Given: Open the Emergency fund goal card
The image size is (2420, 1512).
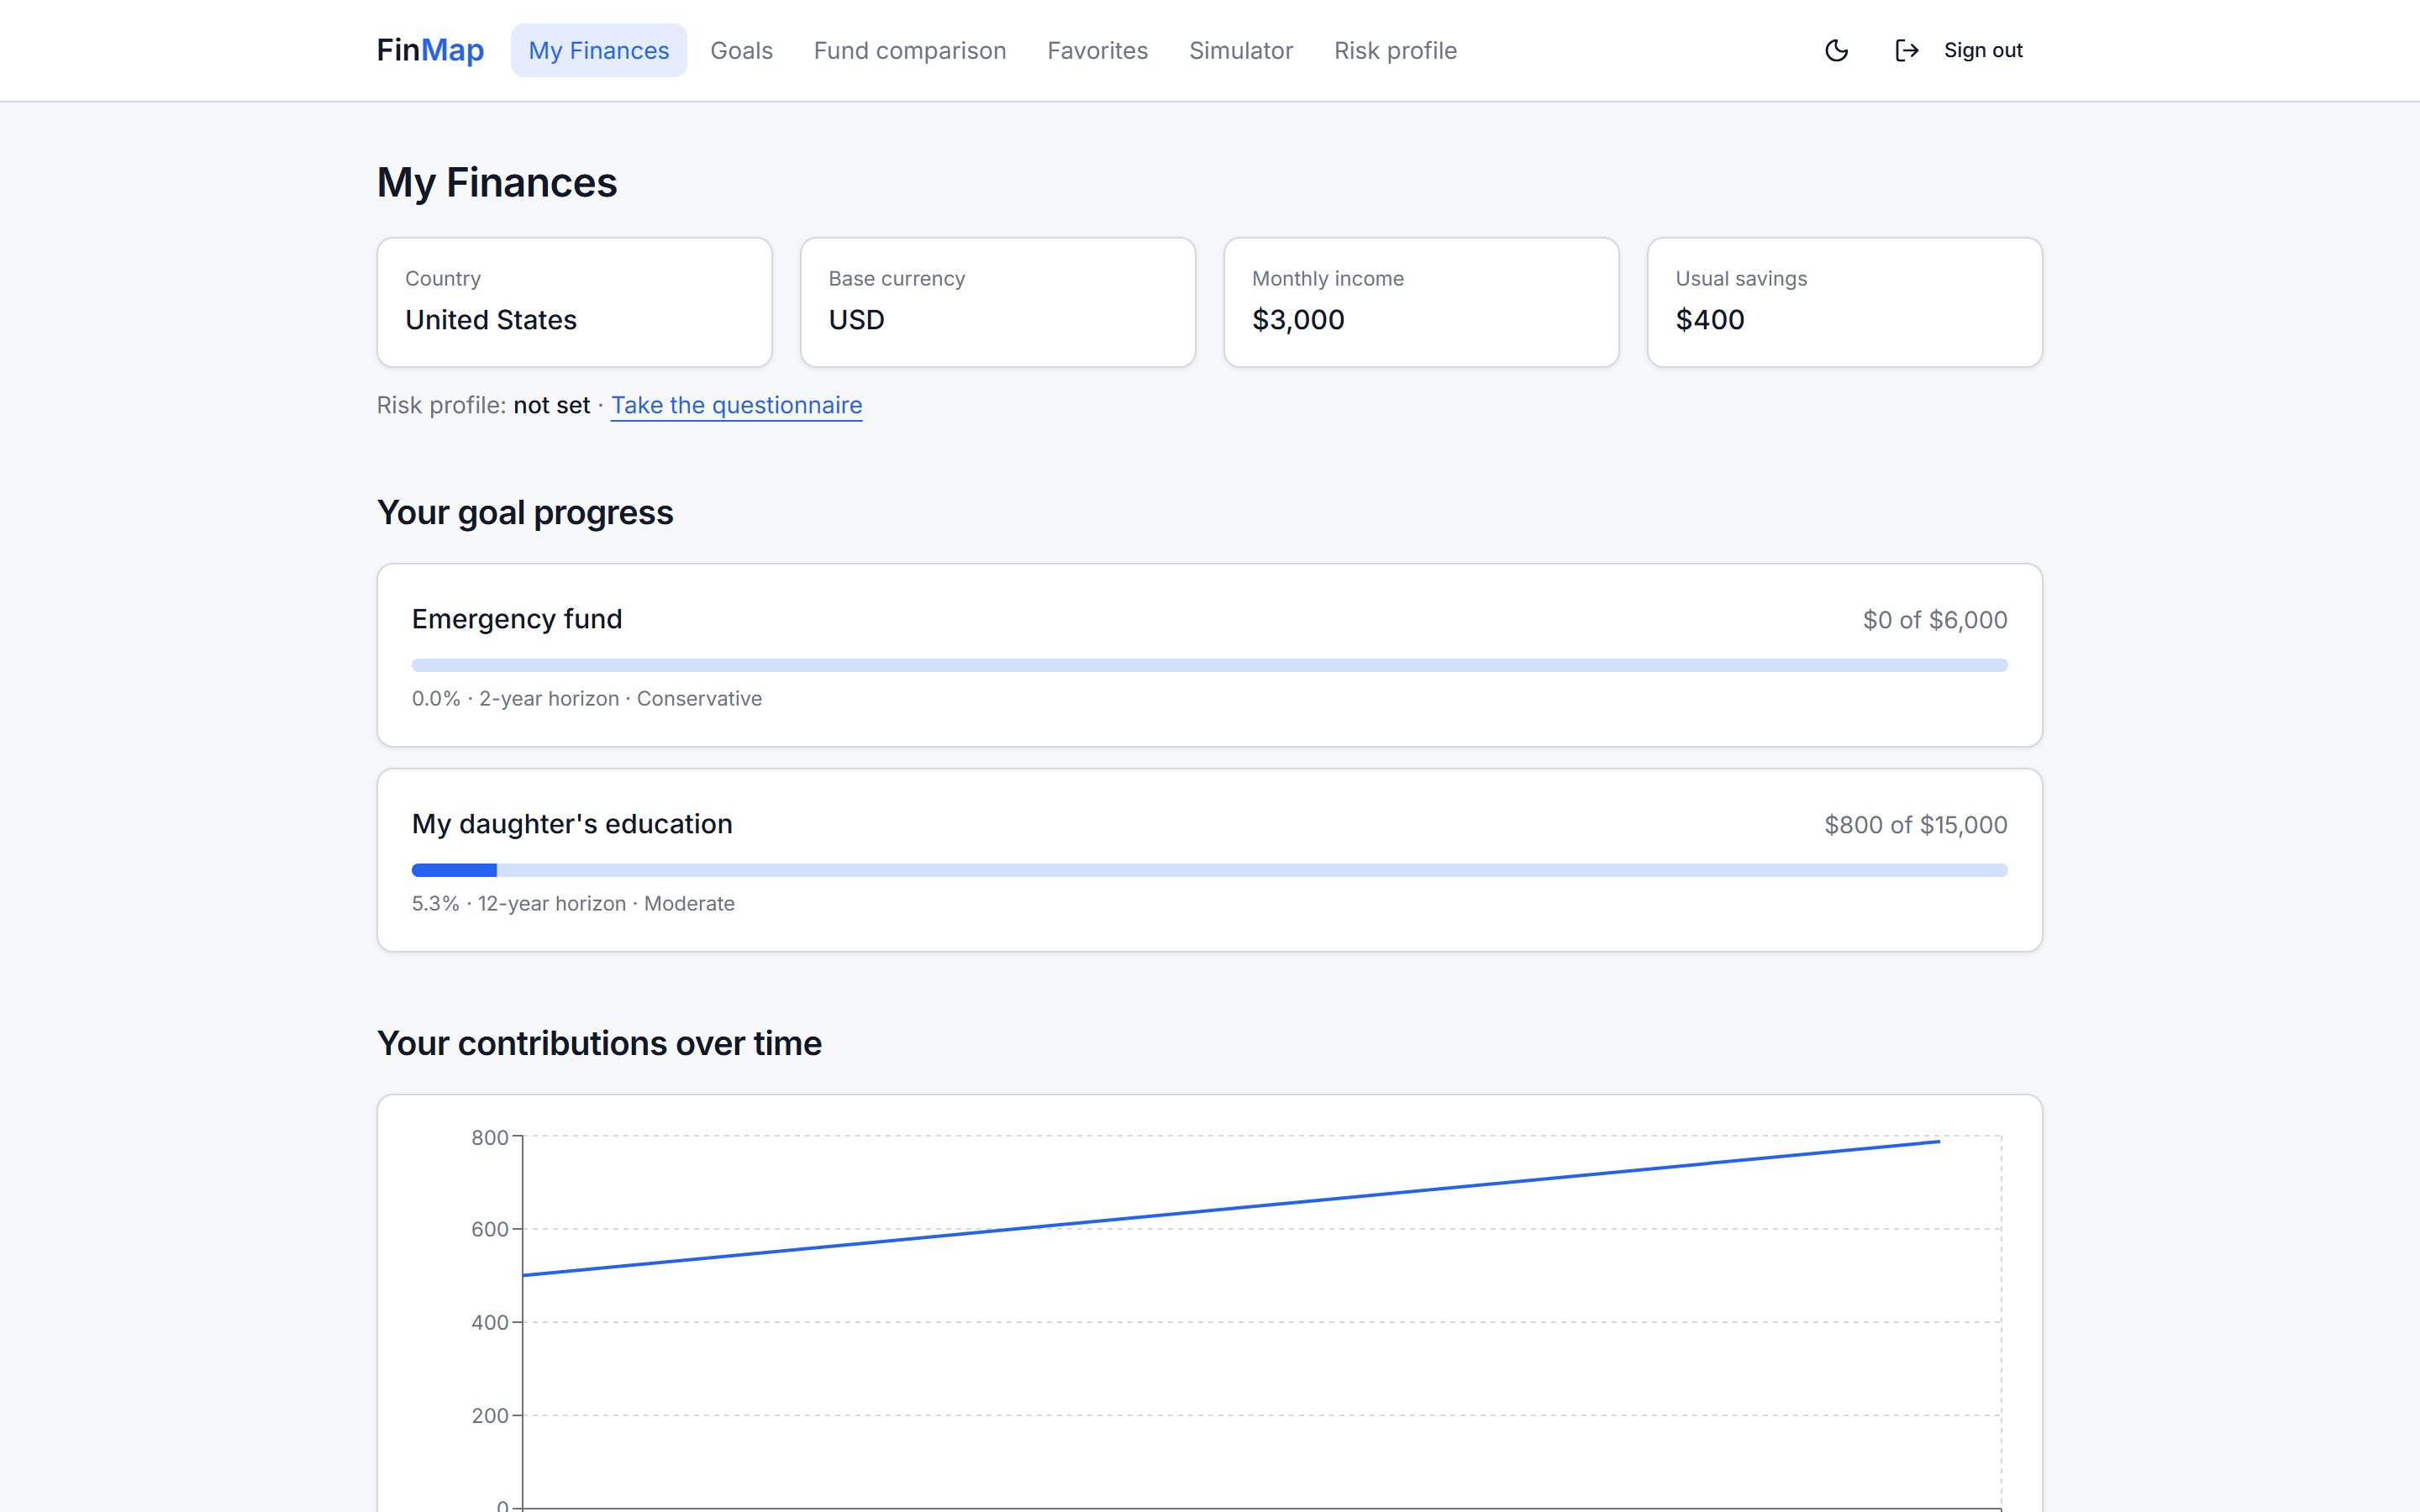Looking at the screenshot, I should [x=1210, y=655].
